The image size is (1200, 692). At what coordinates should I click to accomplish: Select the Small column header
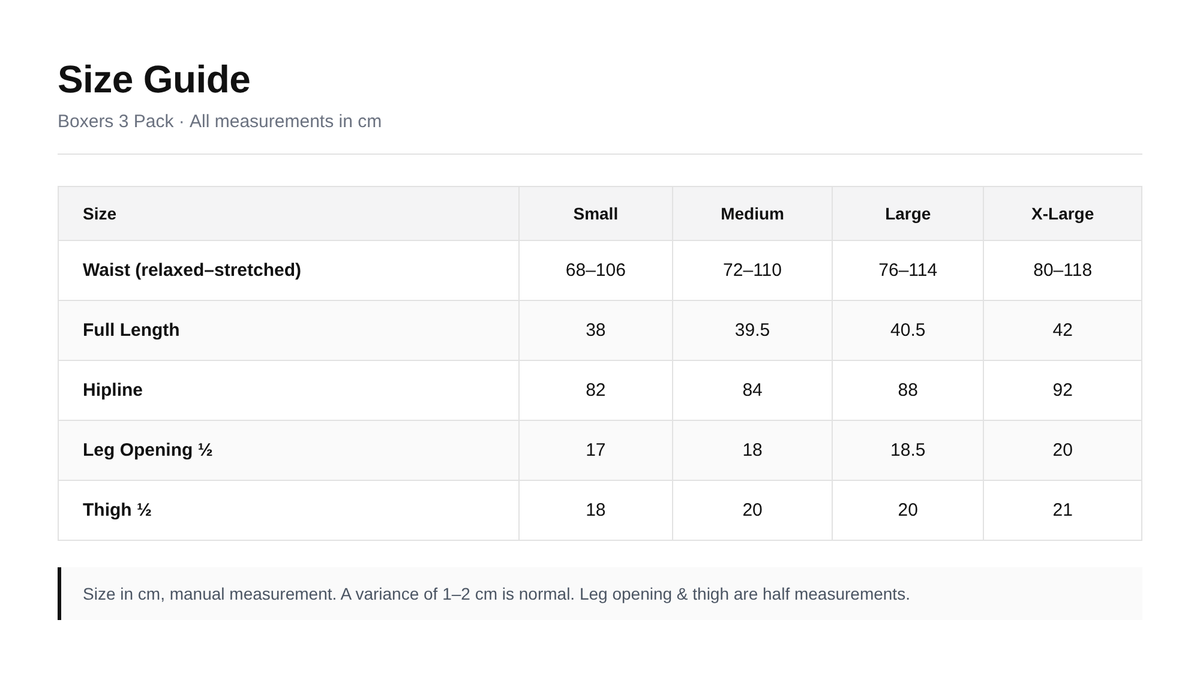(595, 214)
